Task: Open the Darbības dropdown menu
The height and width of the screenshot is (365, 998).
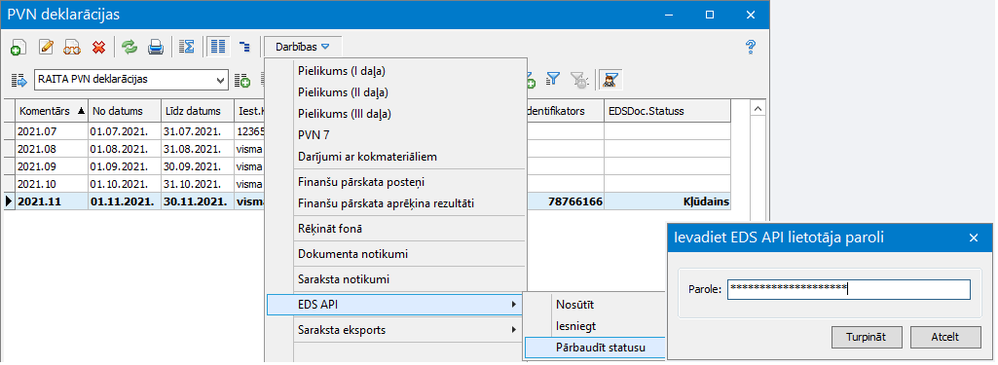Action: click(x=303, y=47)
